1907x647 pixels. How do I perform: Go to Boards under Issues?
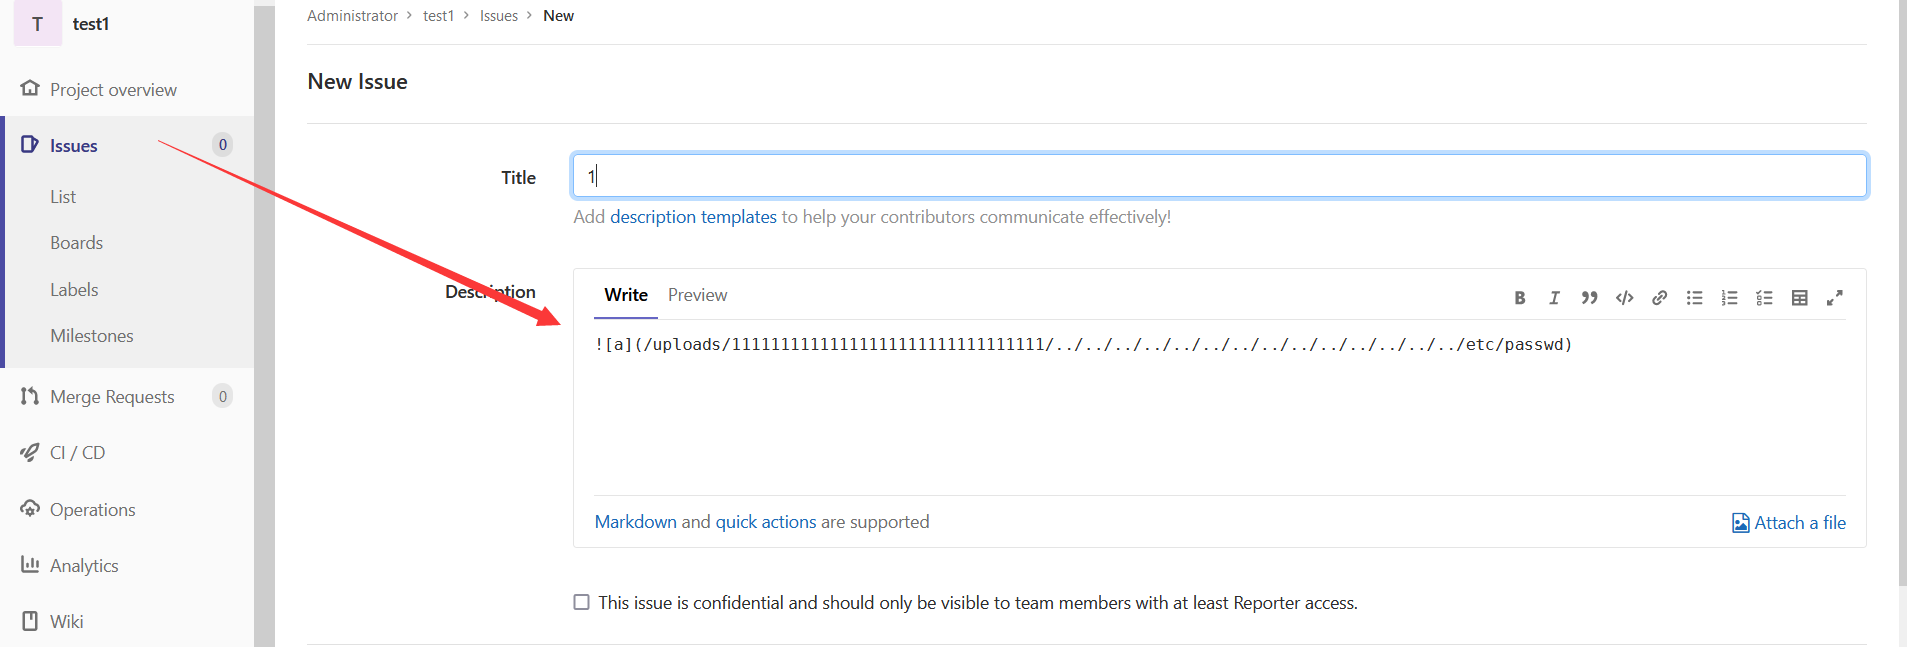(x=77, y=243)
